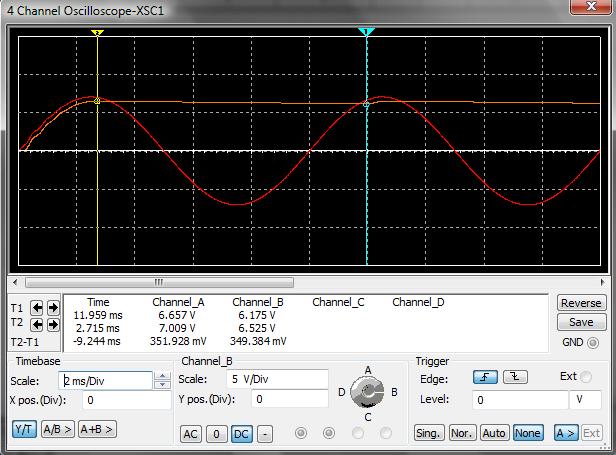
Task: Select AC coupling for Channel B
Action: pos(190,434)
